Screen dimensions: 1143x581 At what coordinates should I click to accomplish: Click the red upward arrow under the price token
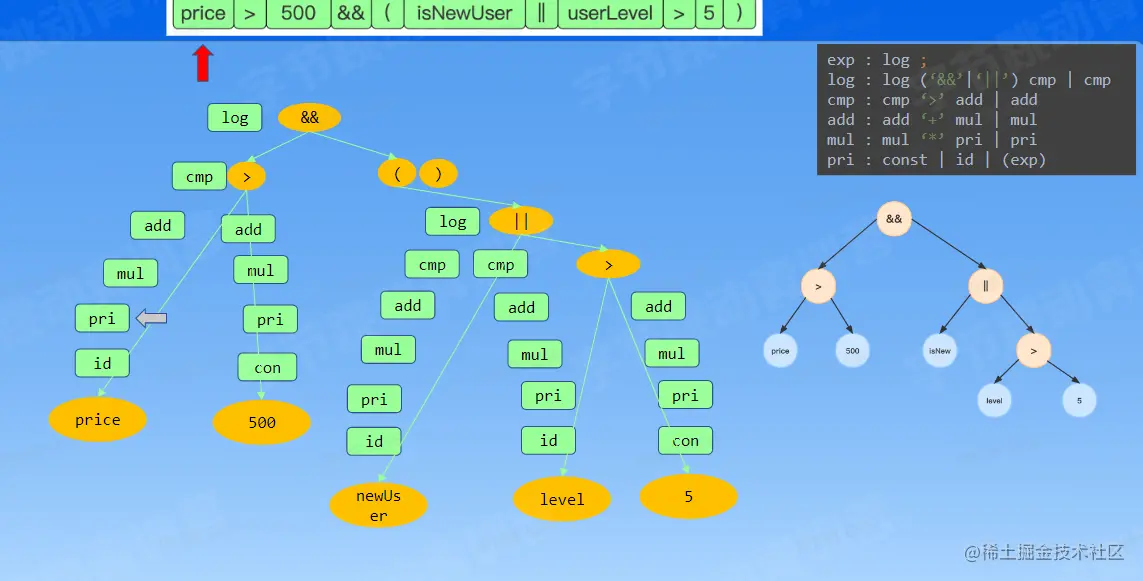[203, 63]
